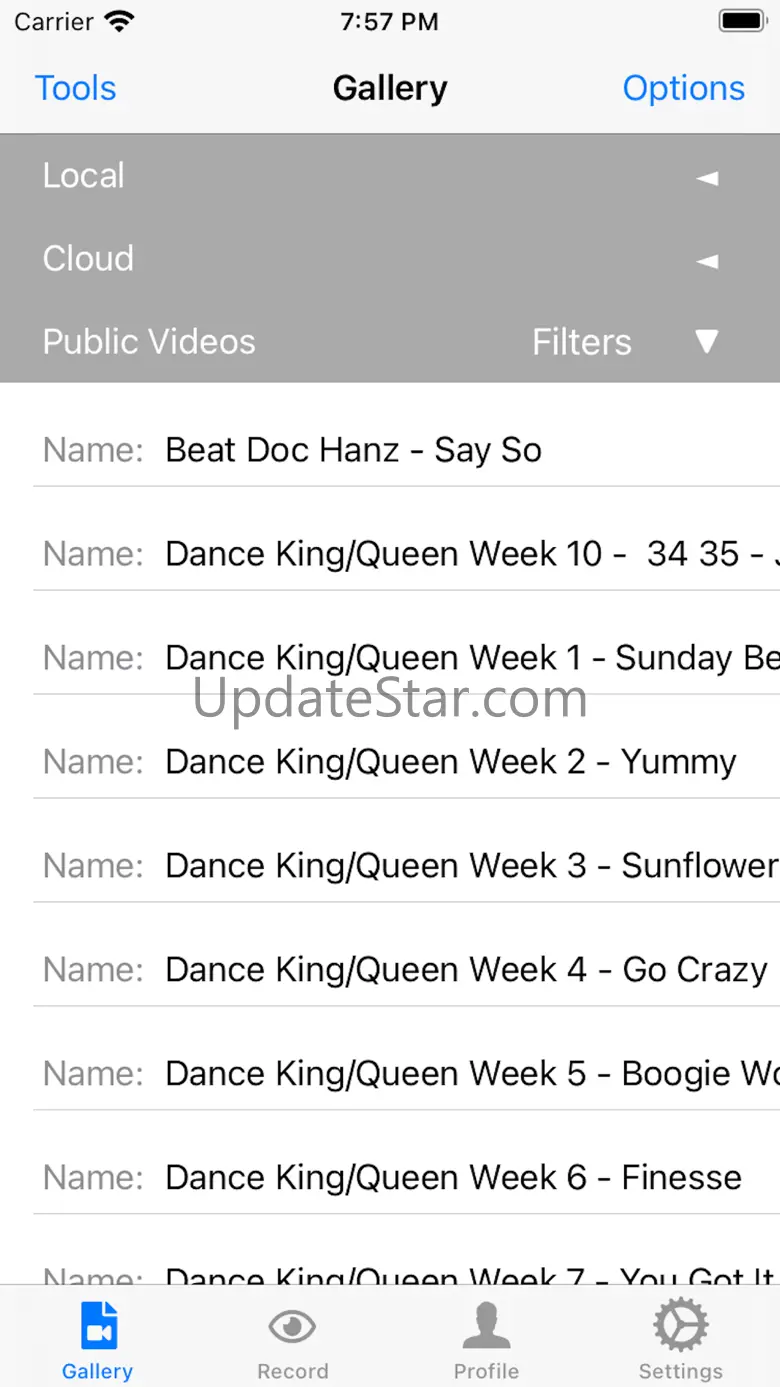Screen dimensions: 780x1387
Task: Open Beat Doc Hanz - Say So video
Action: pyautogui.click(x=353, y=450)
